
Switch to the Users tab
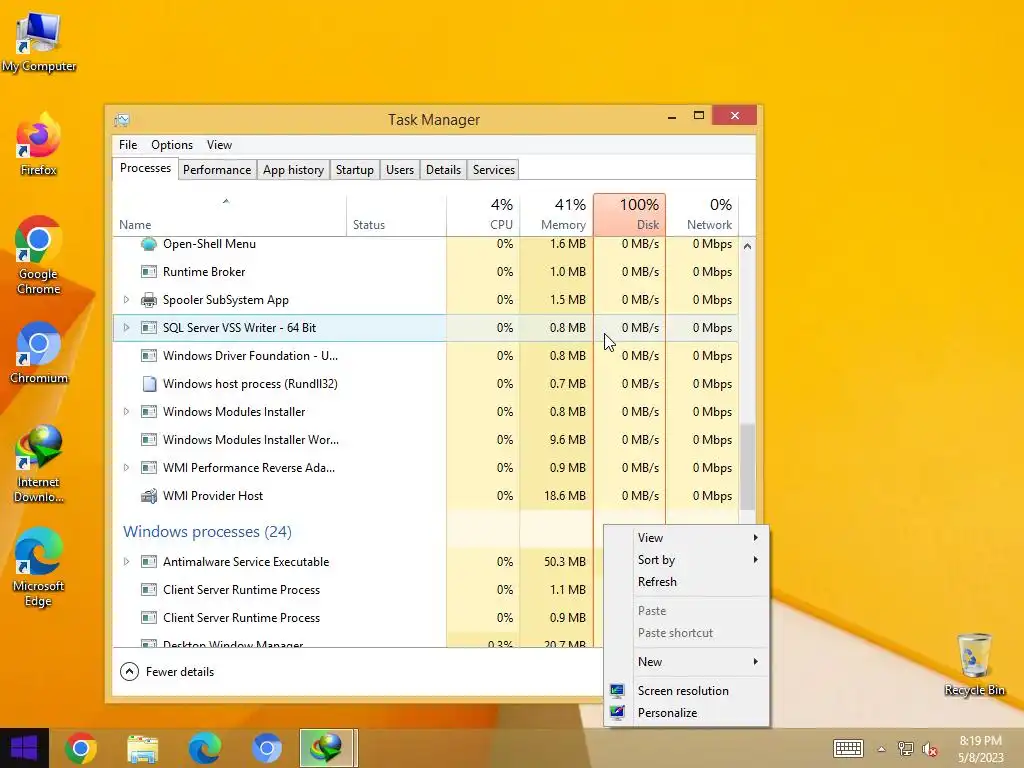(x=400, y=170)
